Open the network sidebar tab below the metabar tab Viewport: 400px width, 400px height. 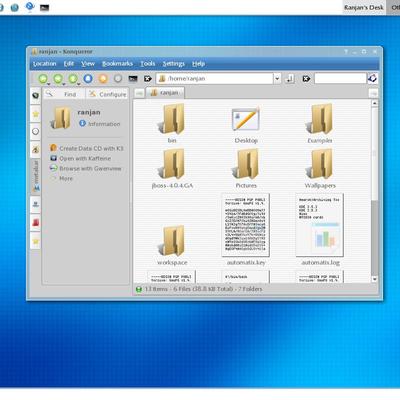tap(35, 204)
